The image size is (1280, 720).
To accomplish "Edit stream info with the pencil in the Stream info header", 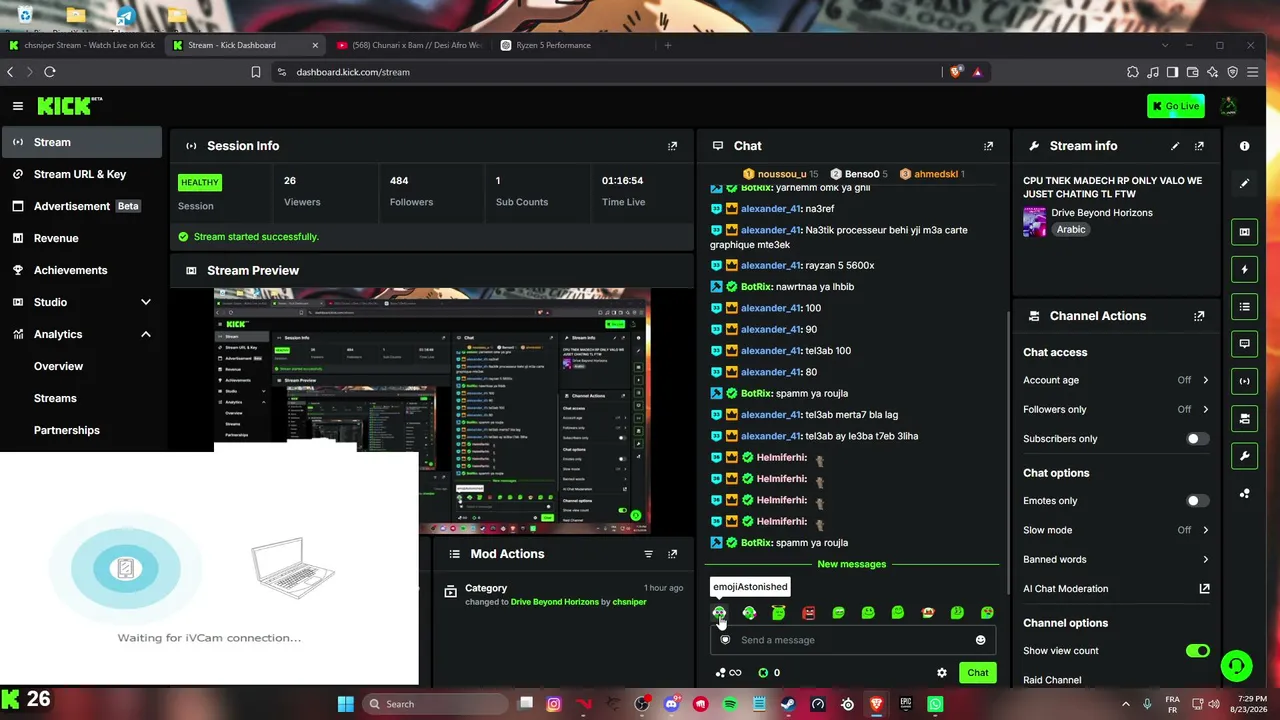I will coord(1175,146).
